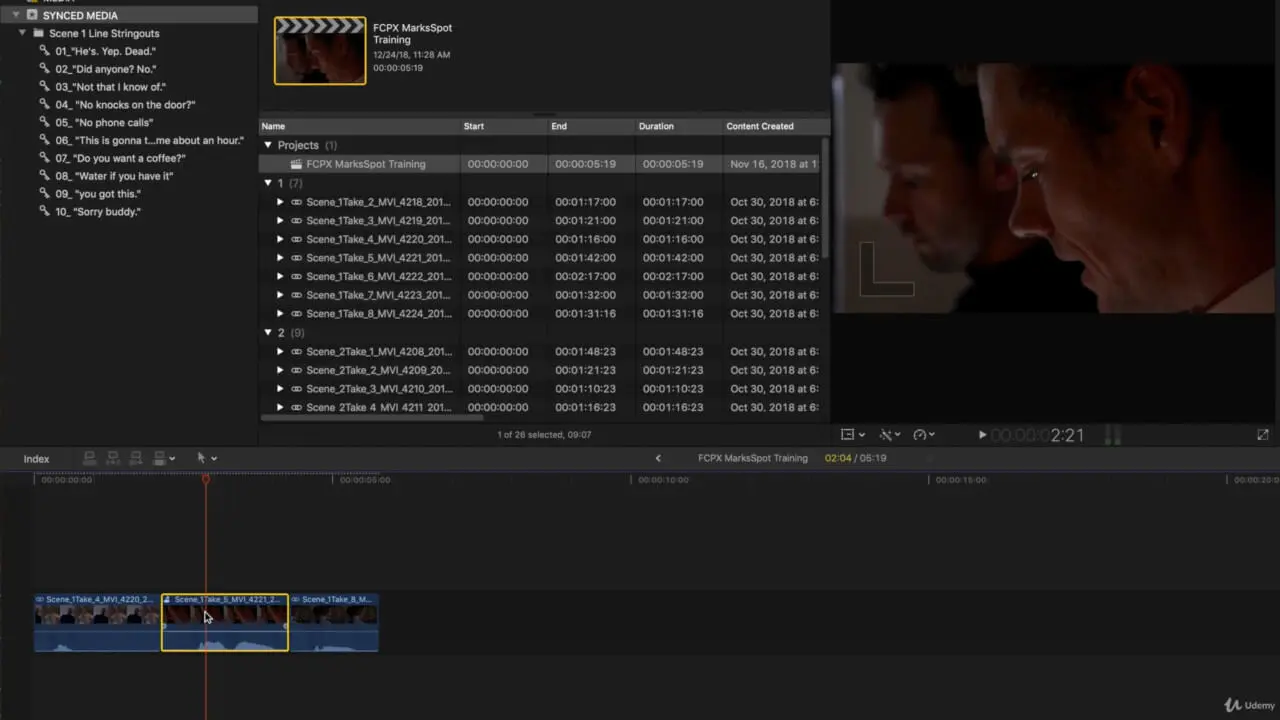Sort browser by Name column
Image resolution: width=1280 pixels, height=720 pixels.
(273, 126)
